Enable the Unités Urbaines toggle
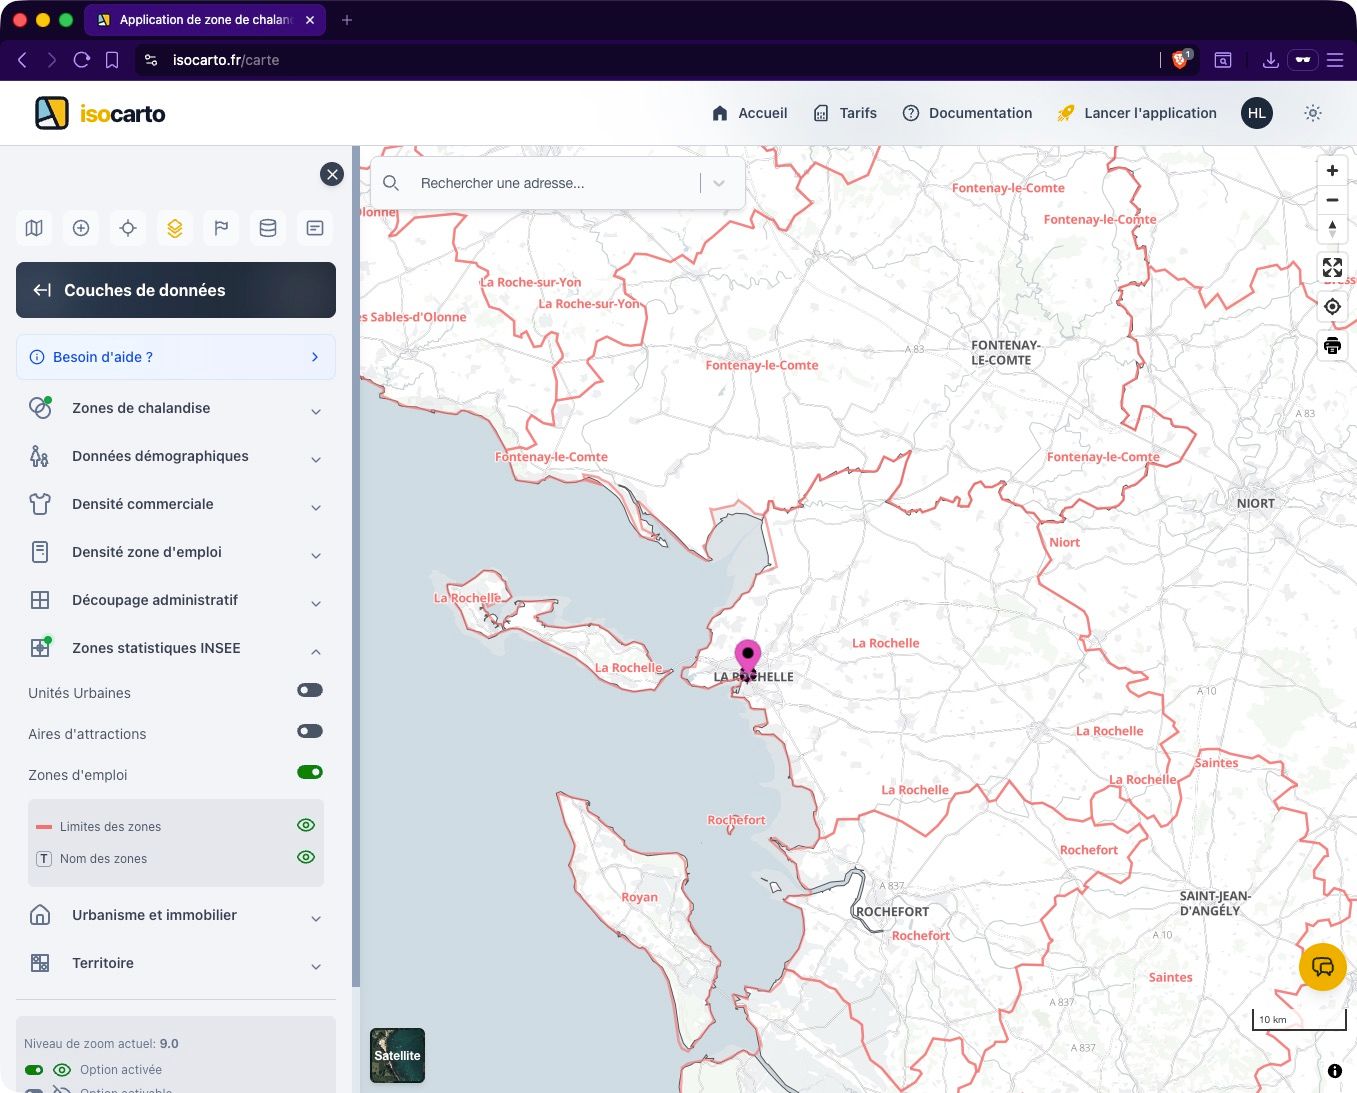Image resolution: width=1357 pixels, height=1093 pixels. coord(310,690)
